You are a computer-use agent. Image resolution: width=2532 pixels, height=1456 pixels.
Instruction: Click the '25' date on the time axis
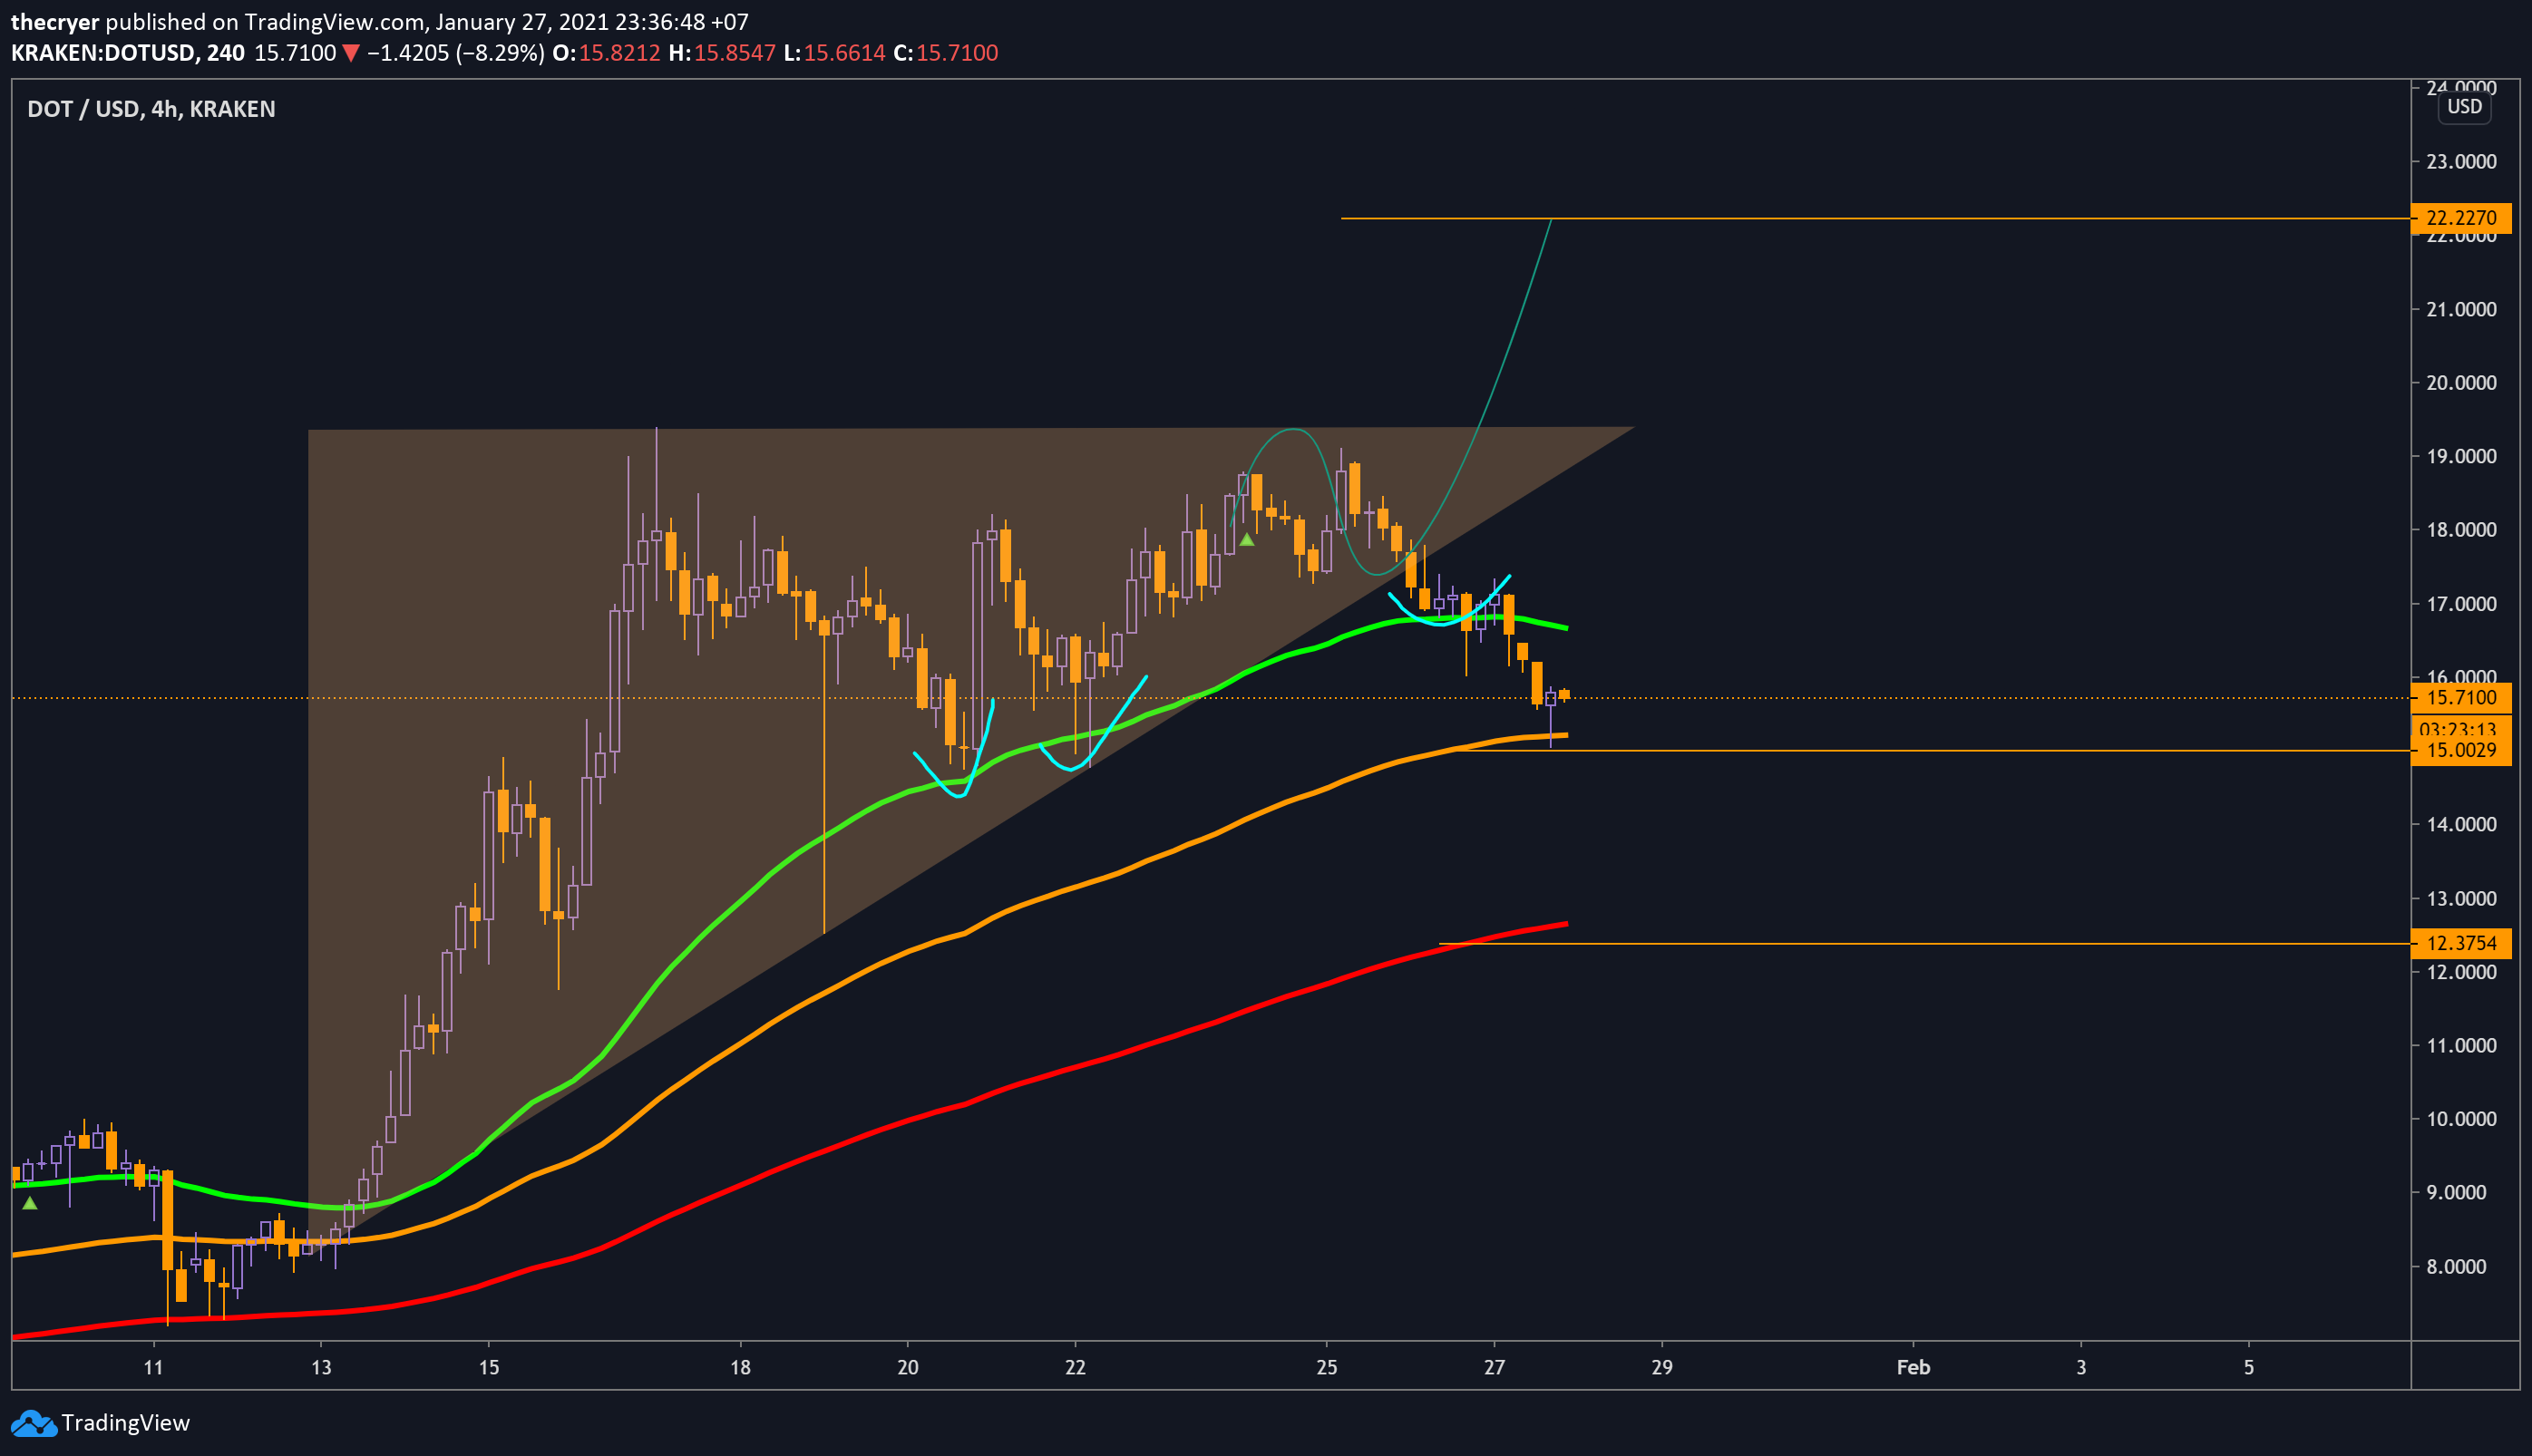coord(1327,1367)
